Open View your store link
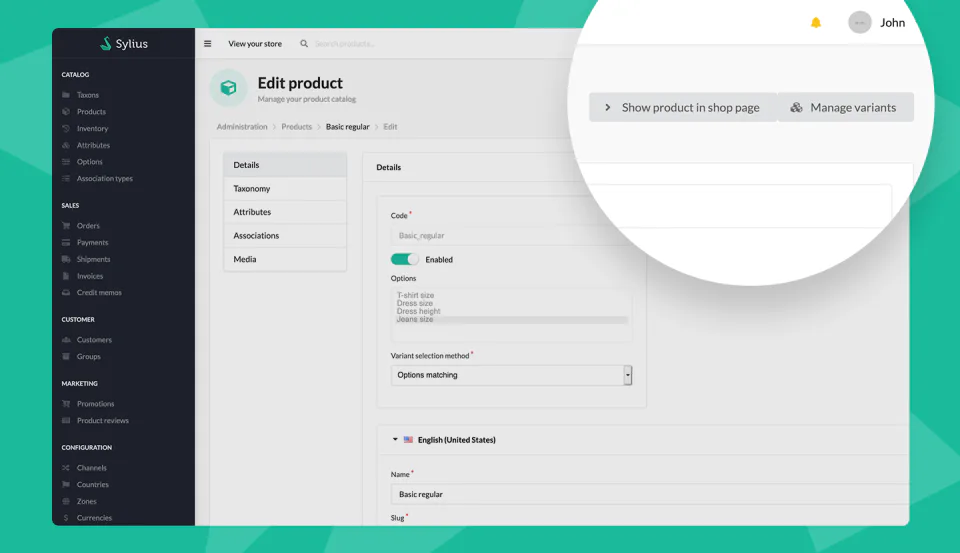Image resolution: width=960 pixels, height=553 pixels. coord(255,43)
